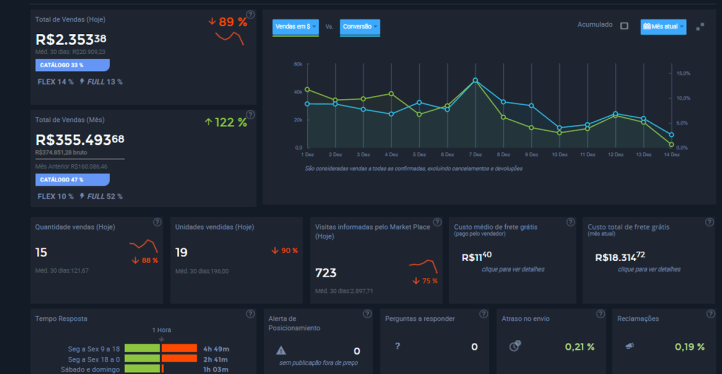The height and width of the screenshot is (374, 722).
Task: Click the CATÁLOGO 33 % bar
Action: click(72, 65)
